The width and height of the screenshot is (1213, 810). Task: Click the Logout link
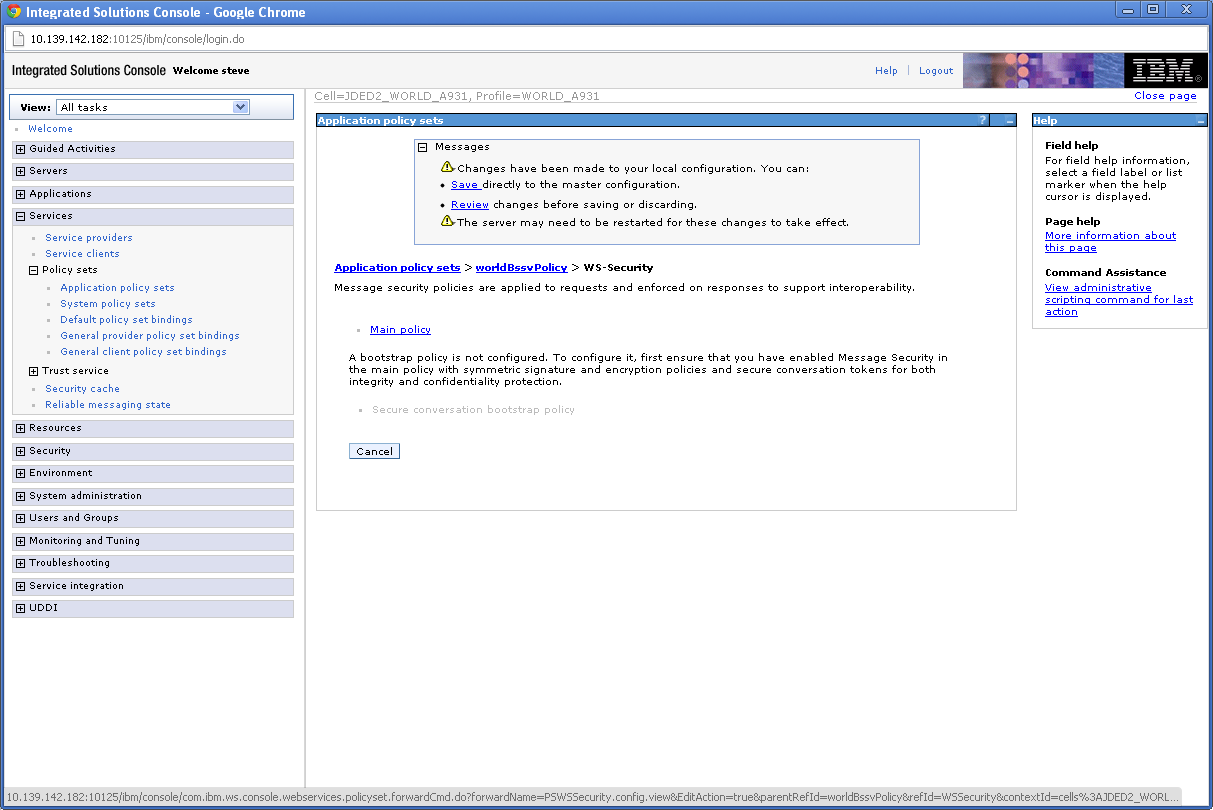(936, 71)
